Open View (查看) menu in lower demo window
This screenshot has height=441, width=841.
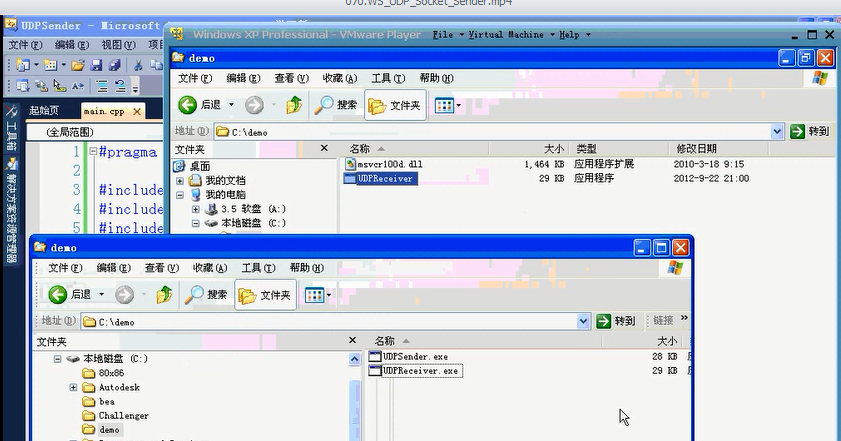(161, 268)
